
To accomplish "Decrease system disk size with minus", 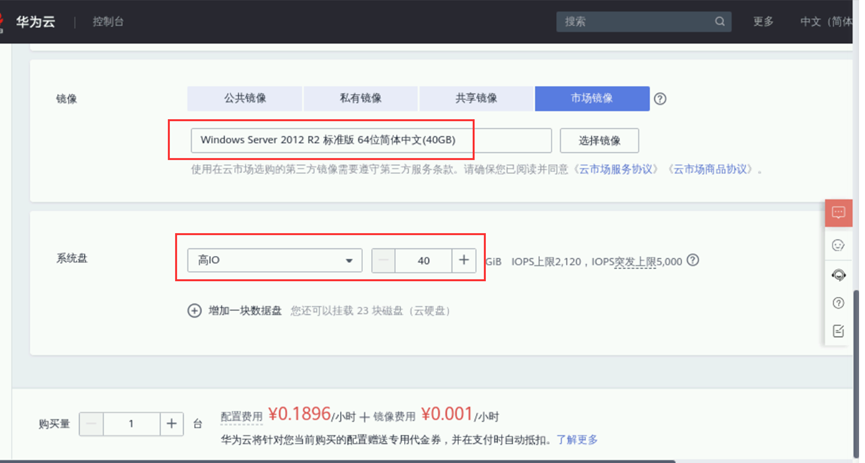I will click(x=383, y=260).
